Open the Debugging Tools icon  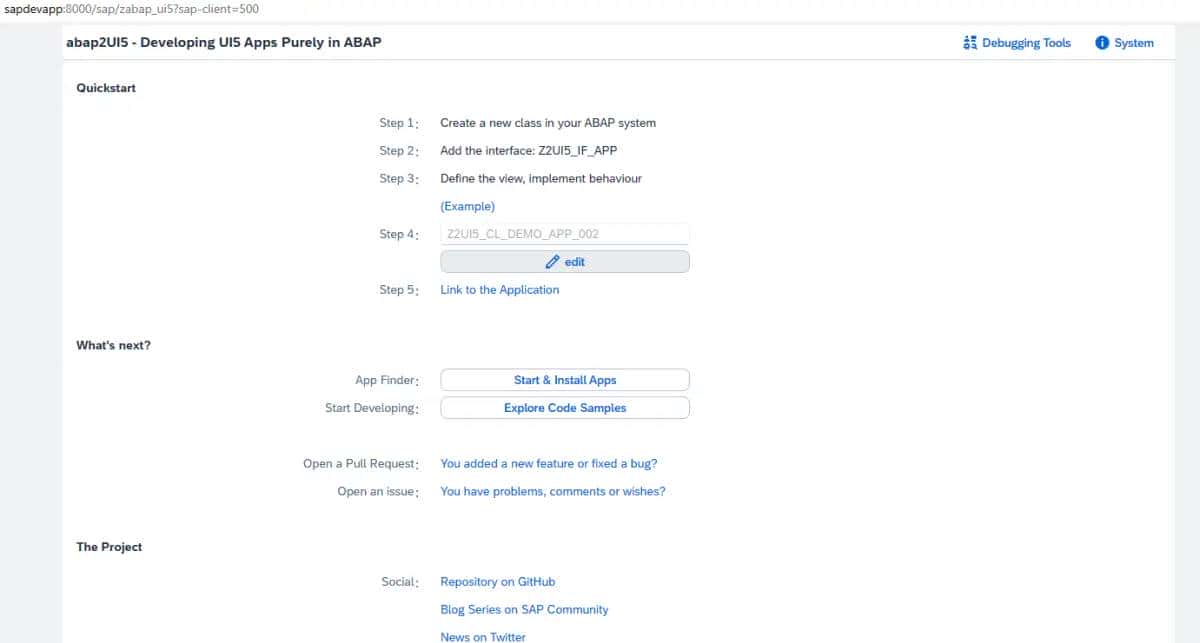pyautogui.click(x=969, y=42)
